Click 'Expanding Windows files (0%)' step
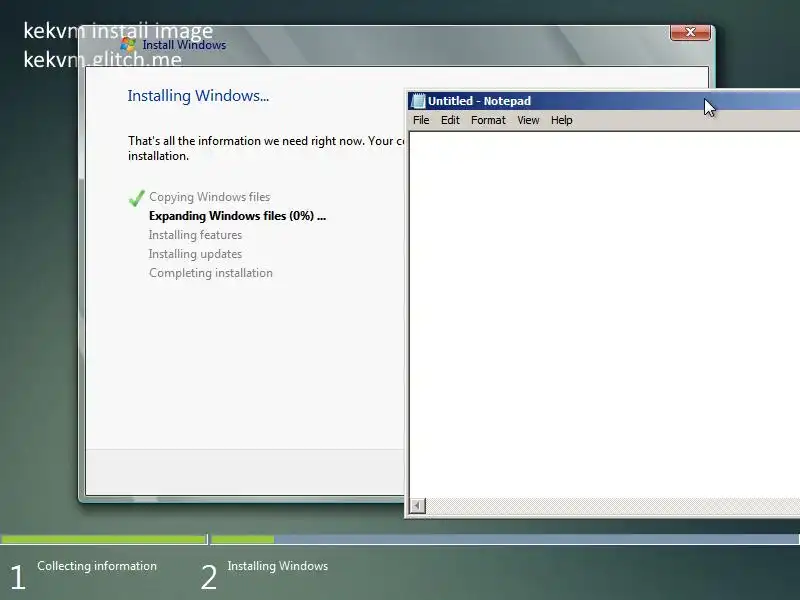 click(237, 216)
